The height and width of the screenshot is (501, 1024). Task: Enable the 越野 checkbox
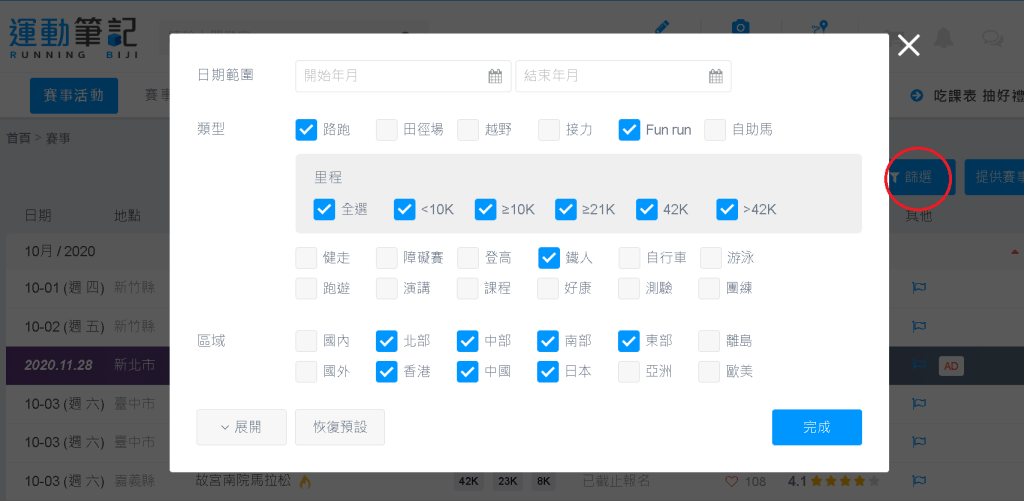[468, 129]
